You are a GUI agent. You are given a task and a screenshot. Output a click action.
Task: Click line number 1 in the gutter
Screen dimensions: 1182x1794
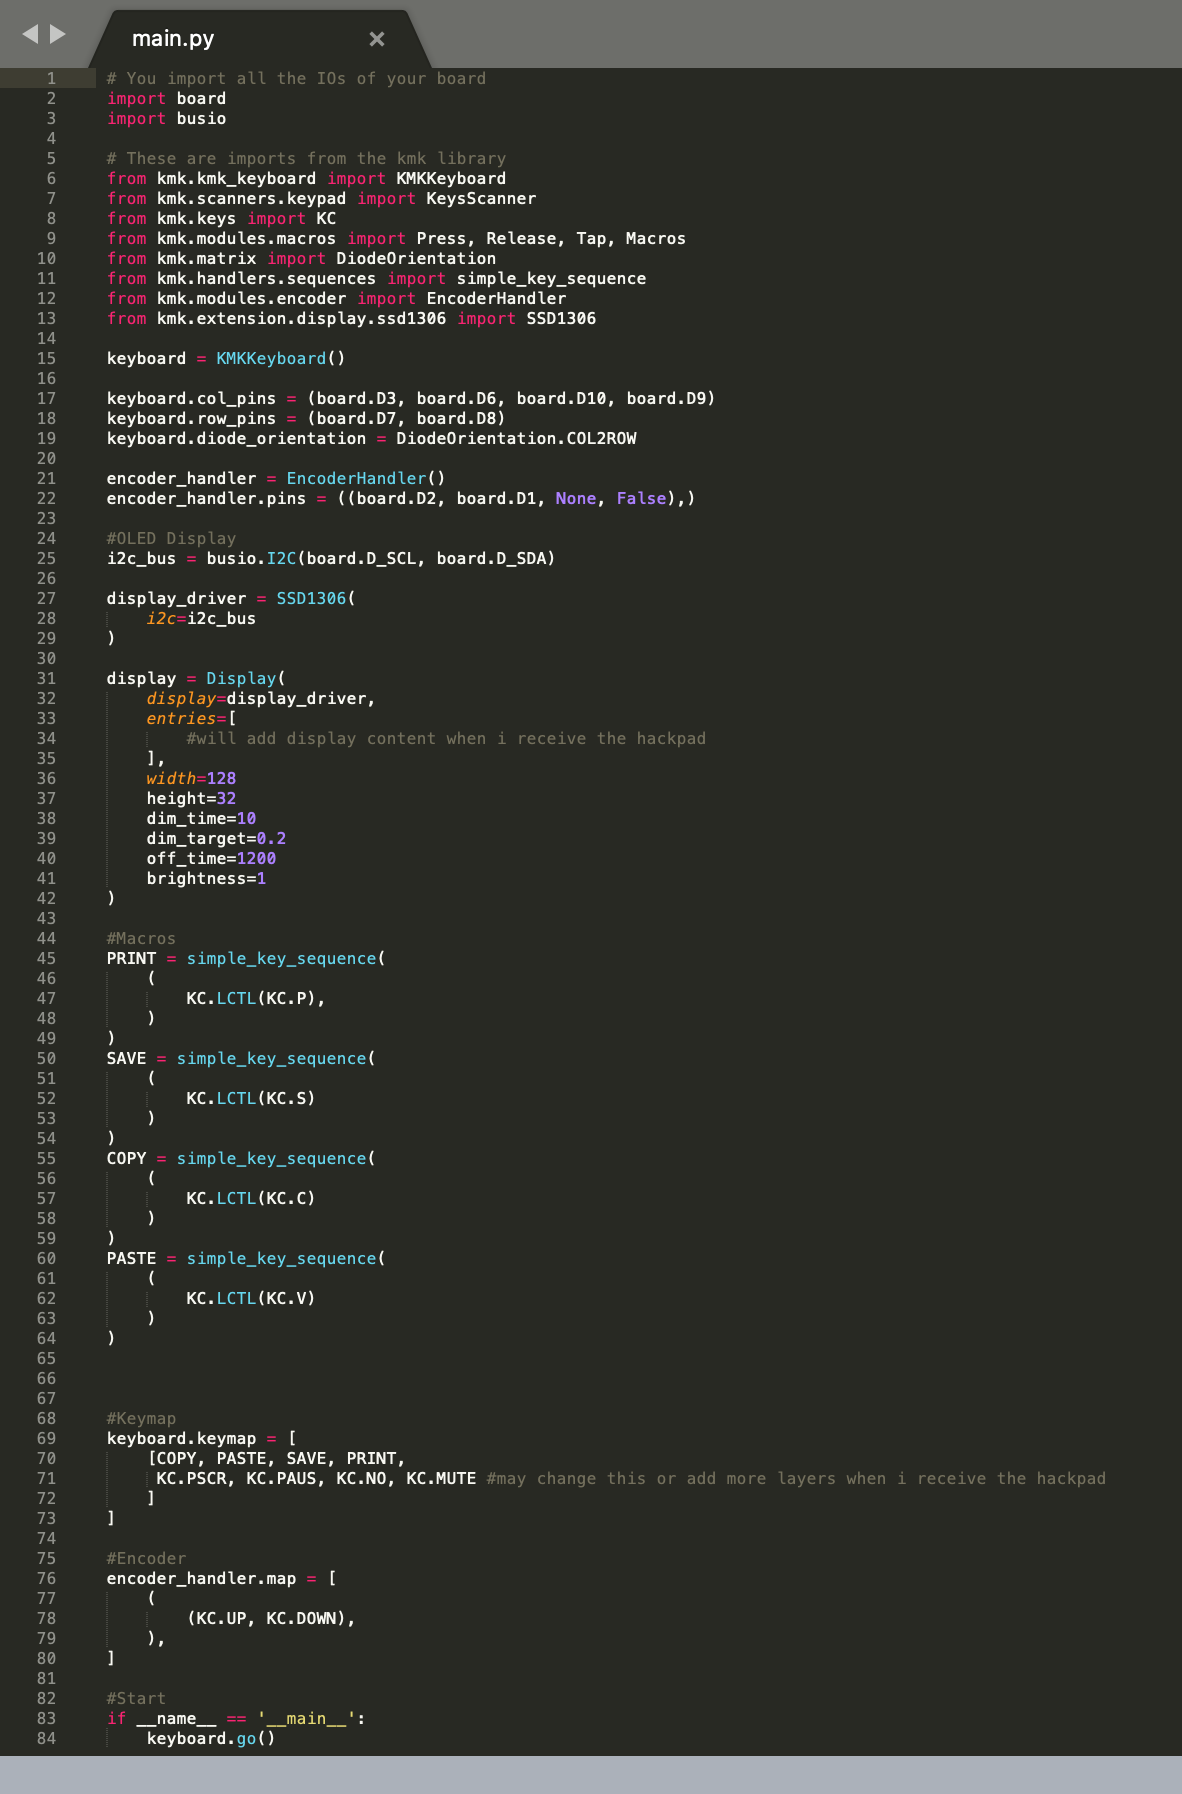click(51, 78)
